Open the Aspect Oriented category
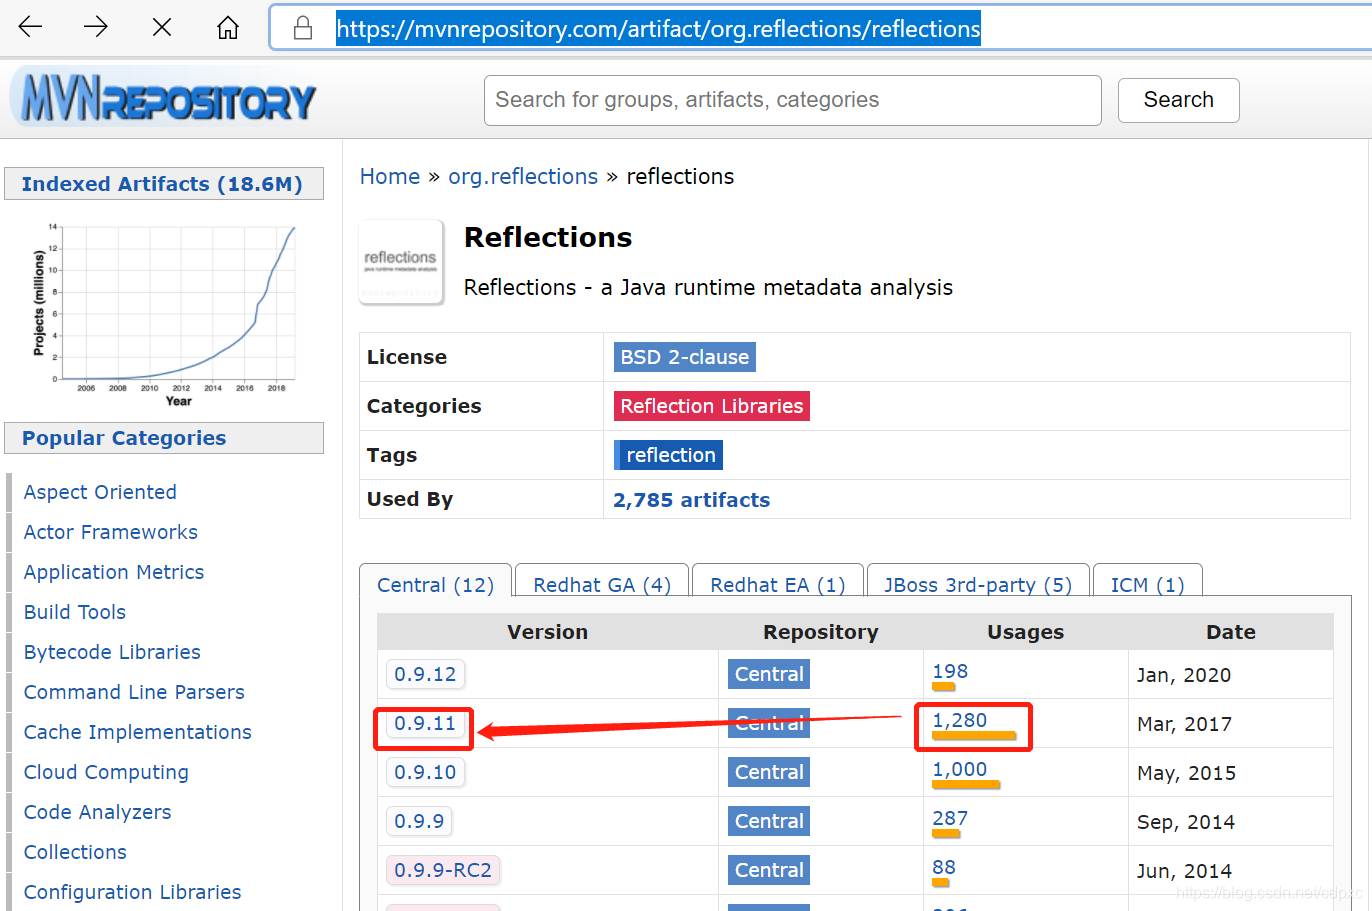This screenshot has width=1372, height=911. [x=100, y=492]
